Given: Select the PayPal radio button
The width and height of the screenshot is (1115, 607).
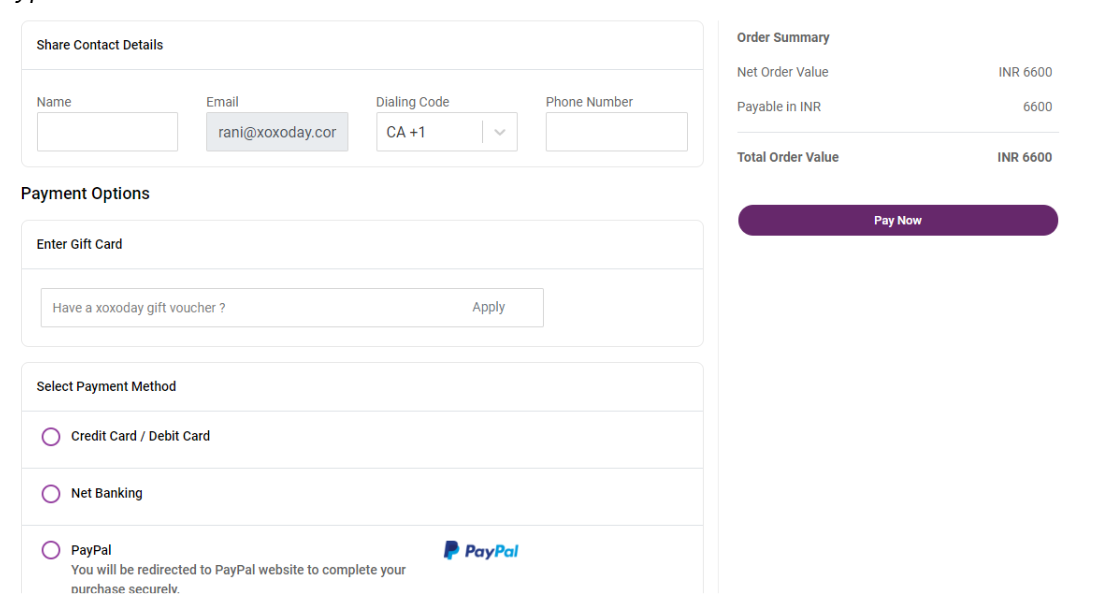Looking at the screenshot, I should pos(50,550).
